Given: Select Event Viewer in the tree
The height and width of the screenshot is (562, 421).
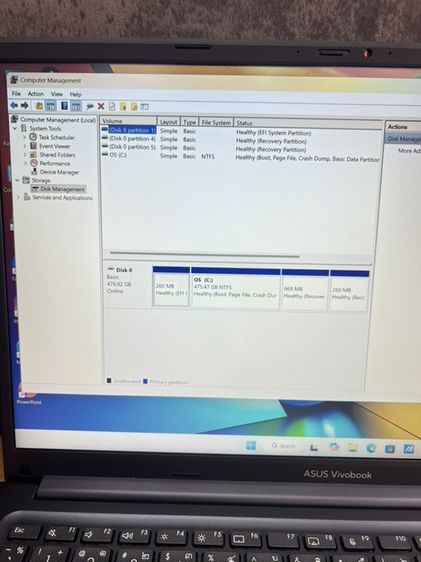Looking at the screenshot, I should pos(54,146).
